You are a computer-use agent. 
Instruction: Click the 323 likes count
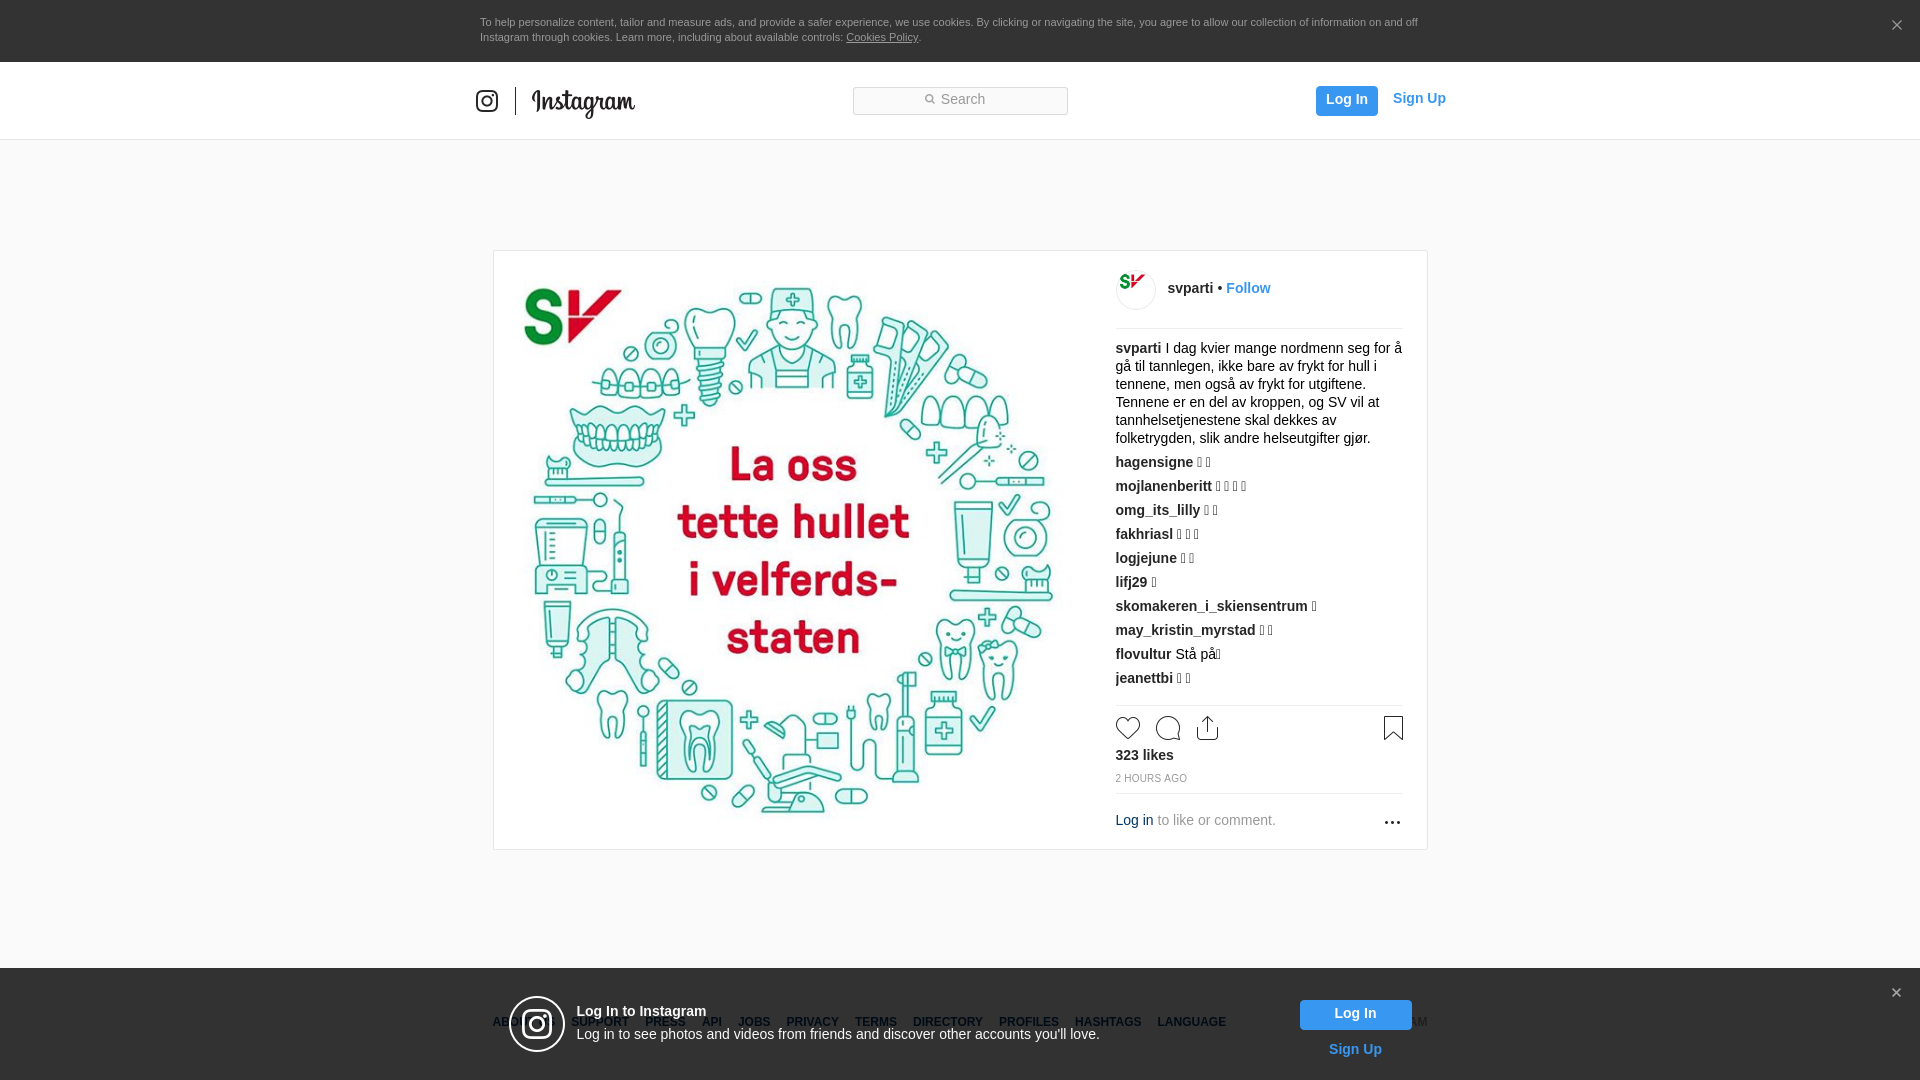tap(1145, 755)
